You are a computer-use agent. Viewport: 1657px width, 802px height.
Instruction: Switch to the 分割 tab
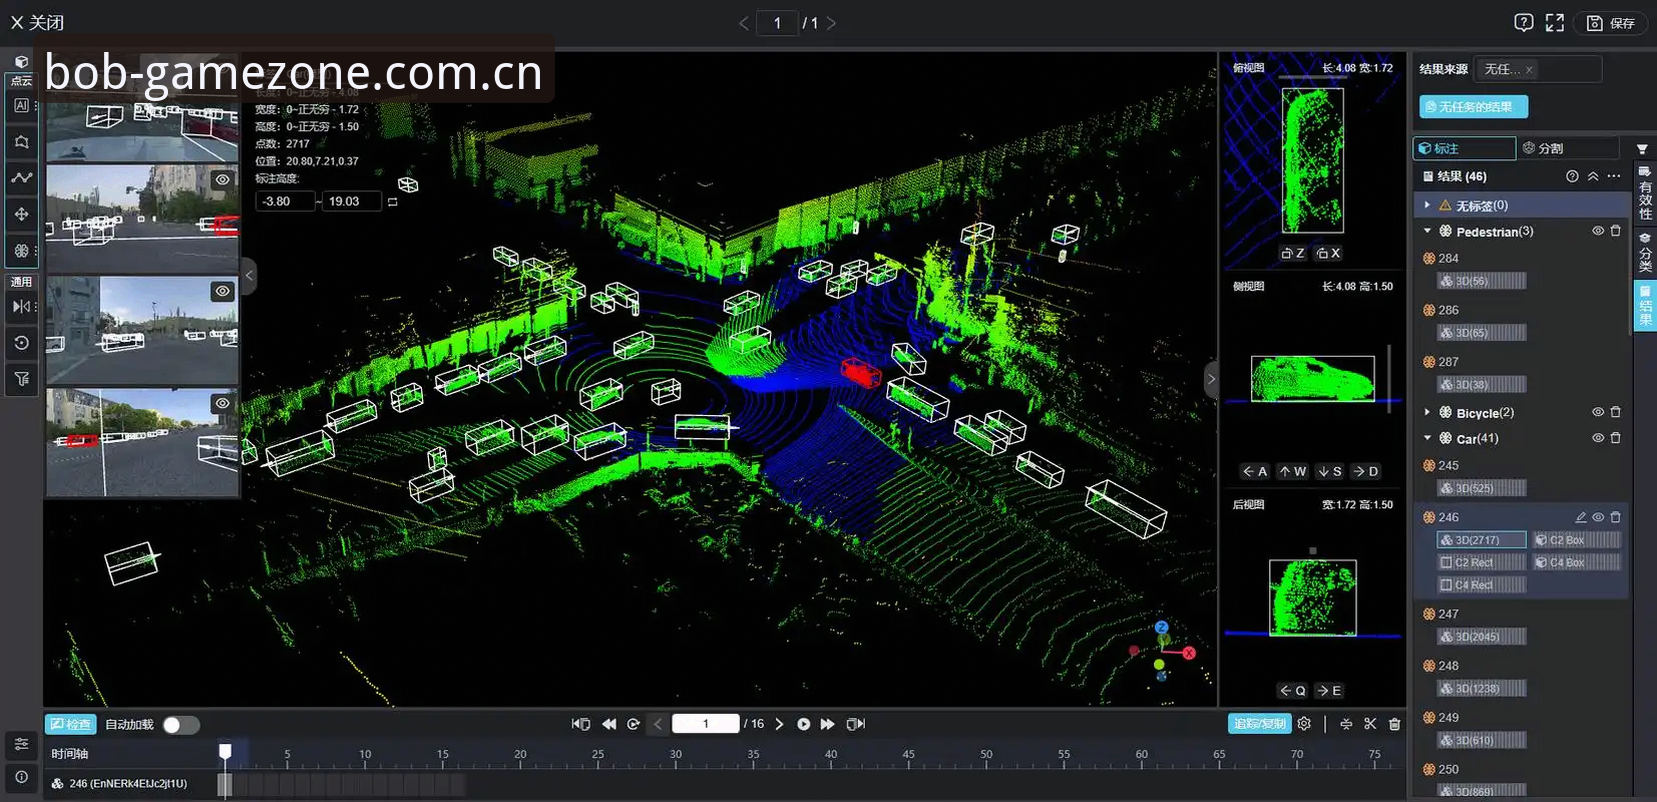(1567, 148)
